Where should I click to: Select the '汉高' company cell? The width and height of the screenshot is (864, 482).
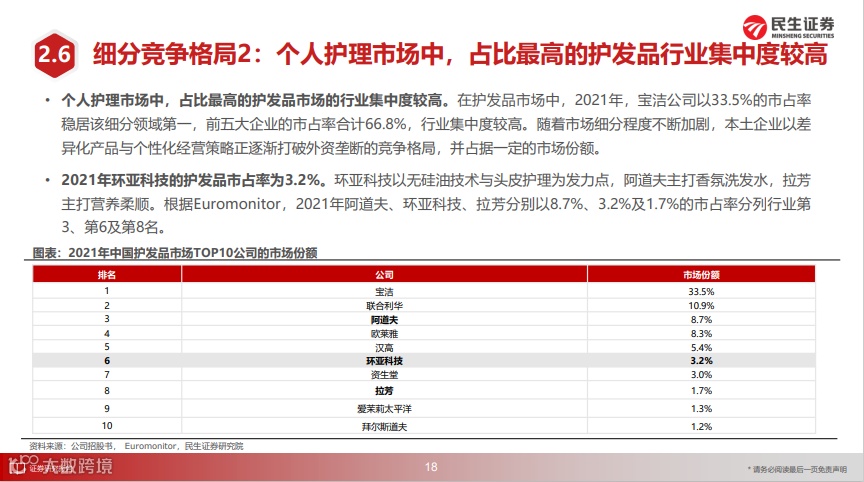click(x=384, y=348)
